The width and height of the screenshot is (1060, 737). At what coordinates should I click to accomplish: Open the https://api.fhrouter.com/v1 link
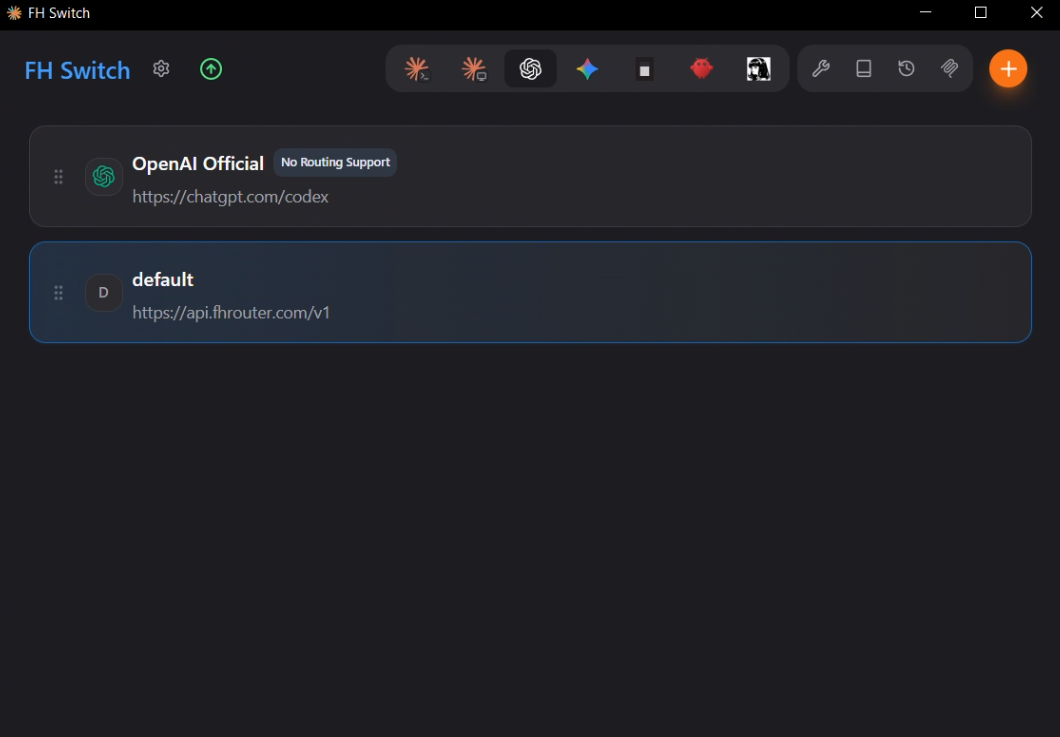(231, 312)
